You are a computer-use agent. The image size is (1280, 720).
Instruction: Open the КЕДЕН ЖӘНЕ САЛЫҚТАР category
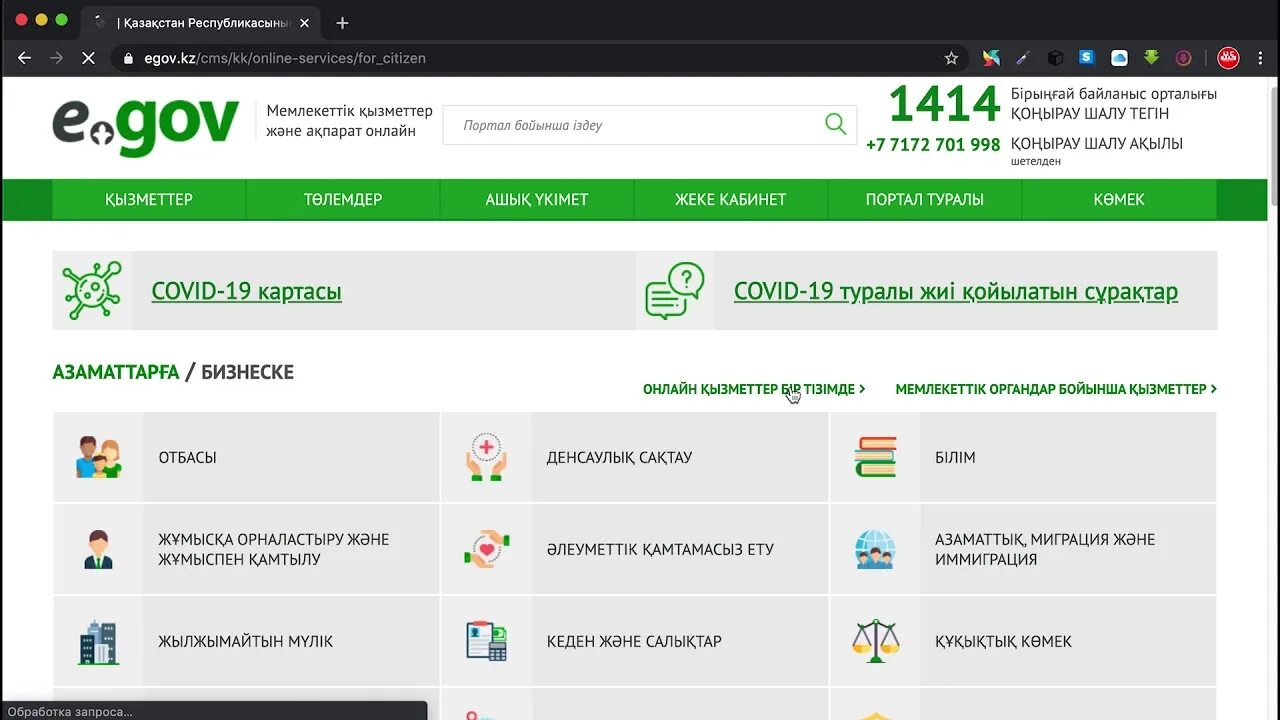(x=635, y=641)
